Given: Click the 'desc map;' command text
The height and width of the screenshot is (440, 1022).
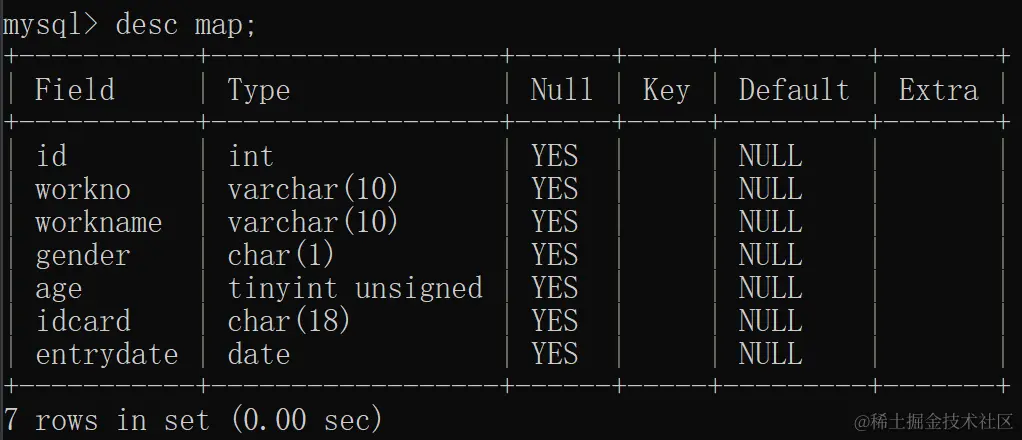Looking at the screenshot, I should click(186, 25).
